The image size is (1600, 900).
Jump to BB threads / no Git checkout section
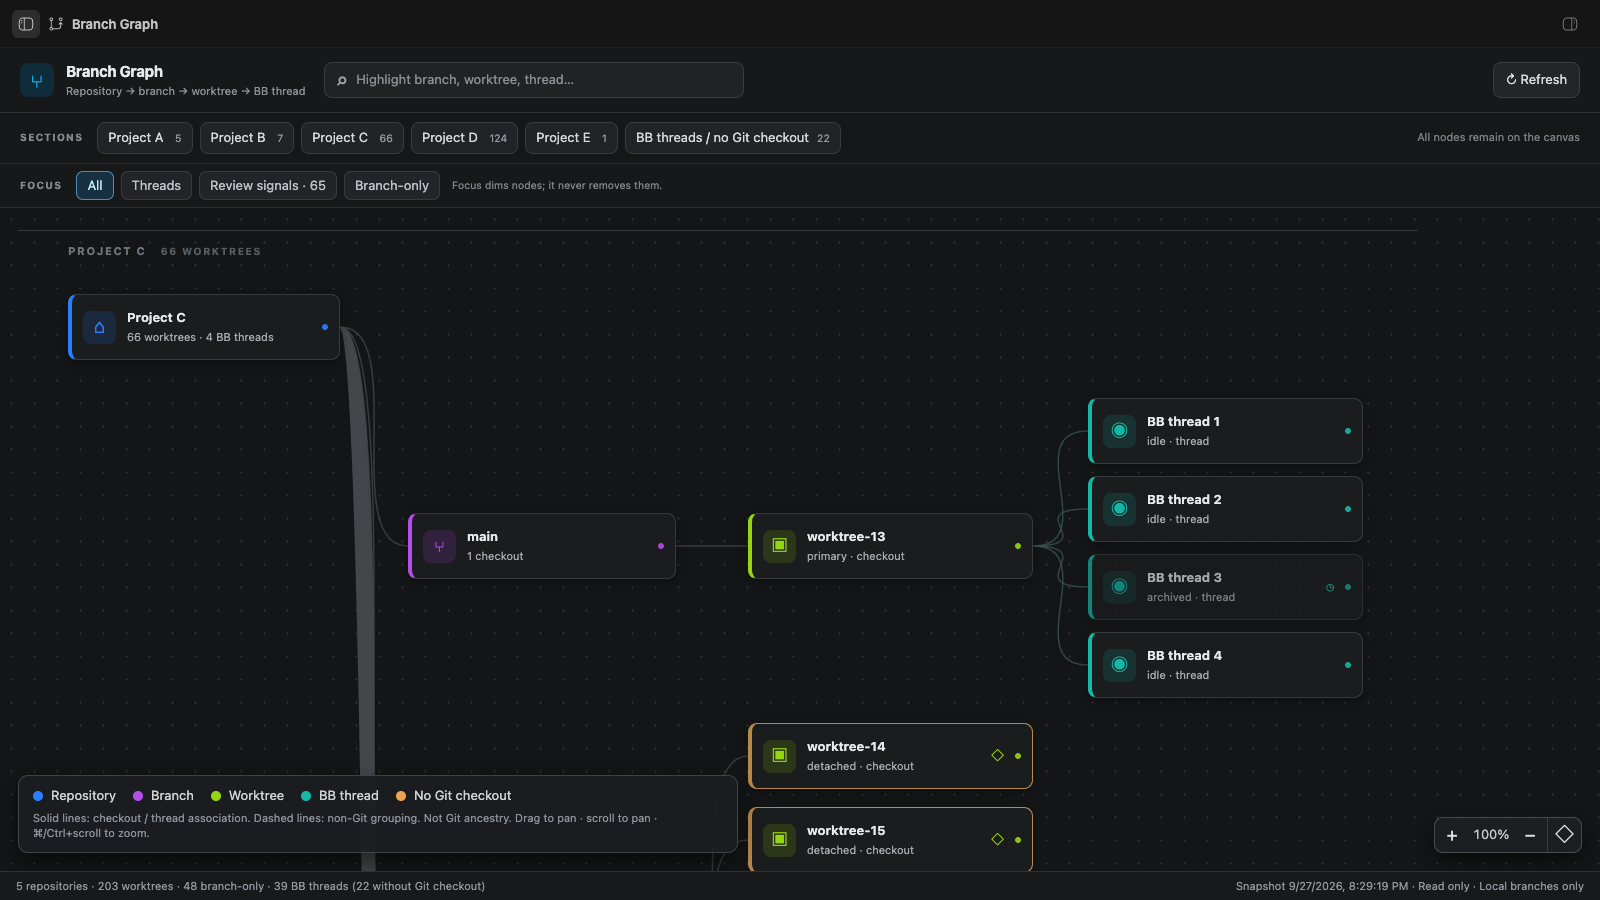pos(733,138)
